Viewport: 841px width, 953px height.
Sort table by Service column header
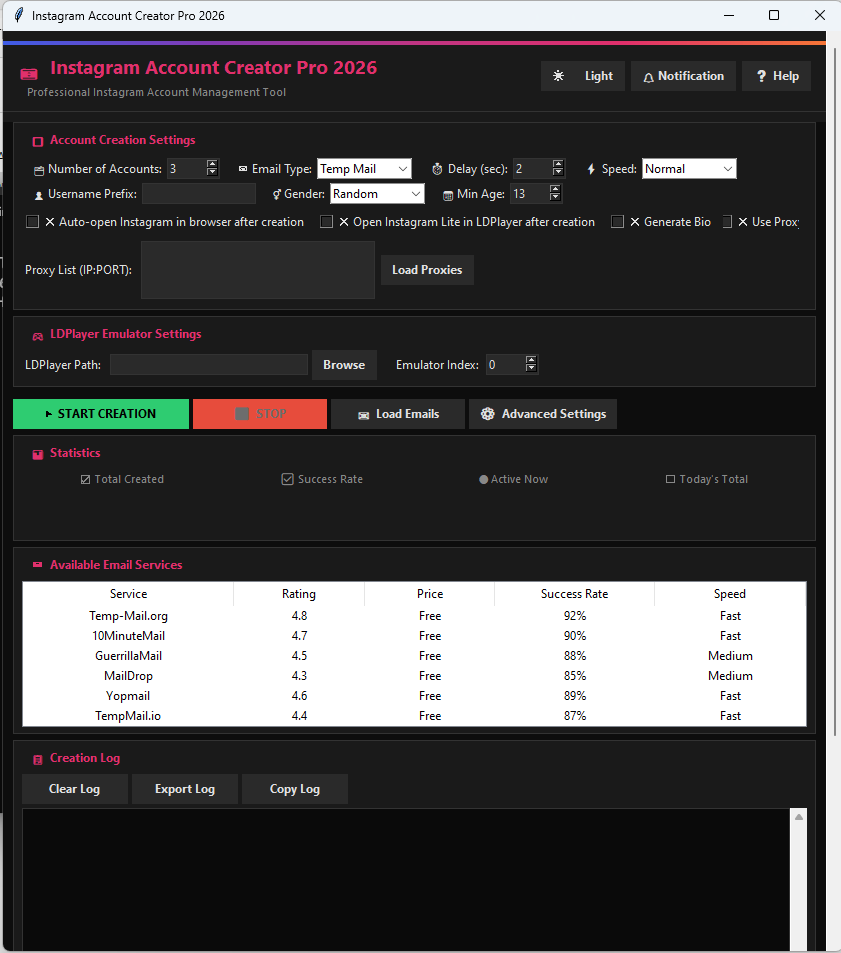coord(128,594)
